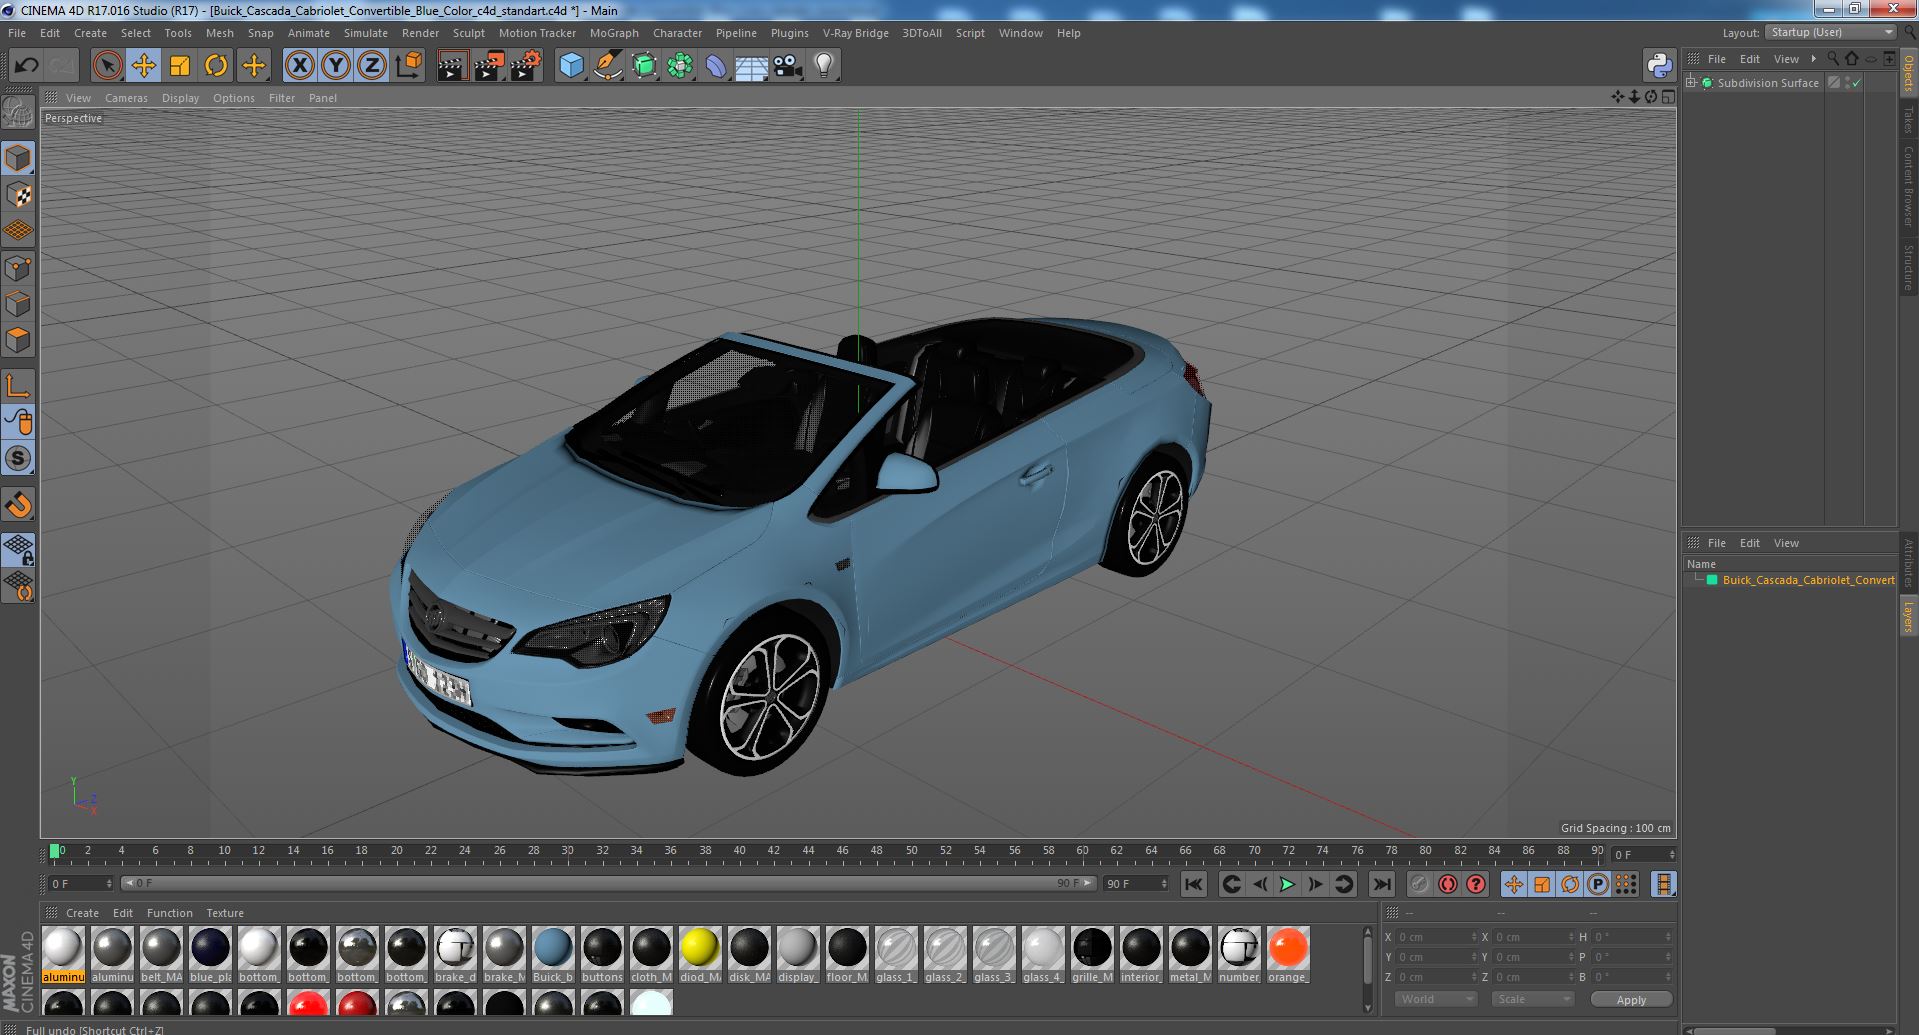Open the V-Ray Bridge menu
Screen dimensions: 1919x1035
point(855,33)
